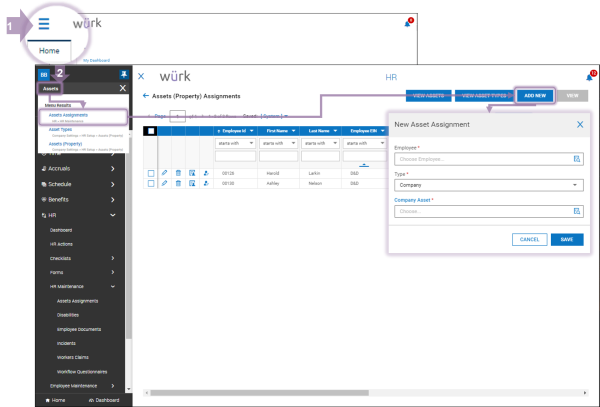Toggle the select-all checkbox in table header
This screenshot has height=407, width=600.
click(x=151, y=131)
